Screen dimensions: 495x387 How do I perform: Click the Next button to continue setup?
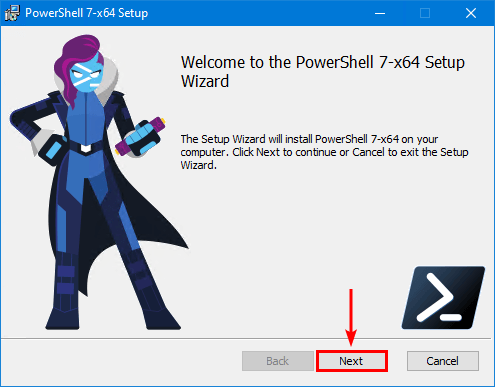352,361
